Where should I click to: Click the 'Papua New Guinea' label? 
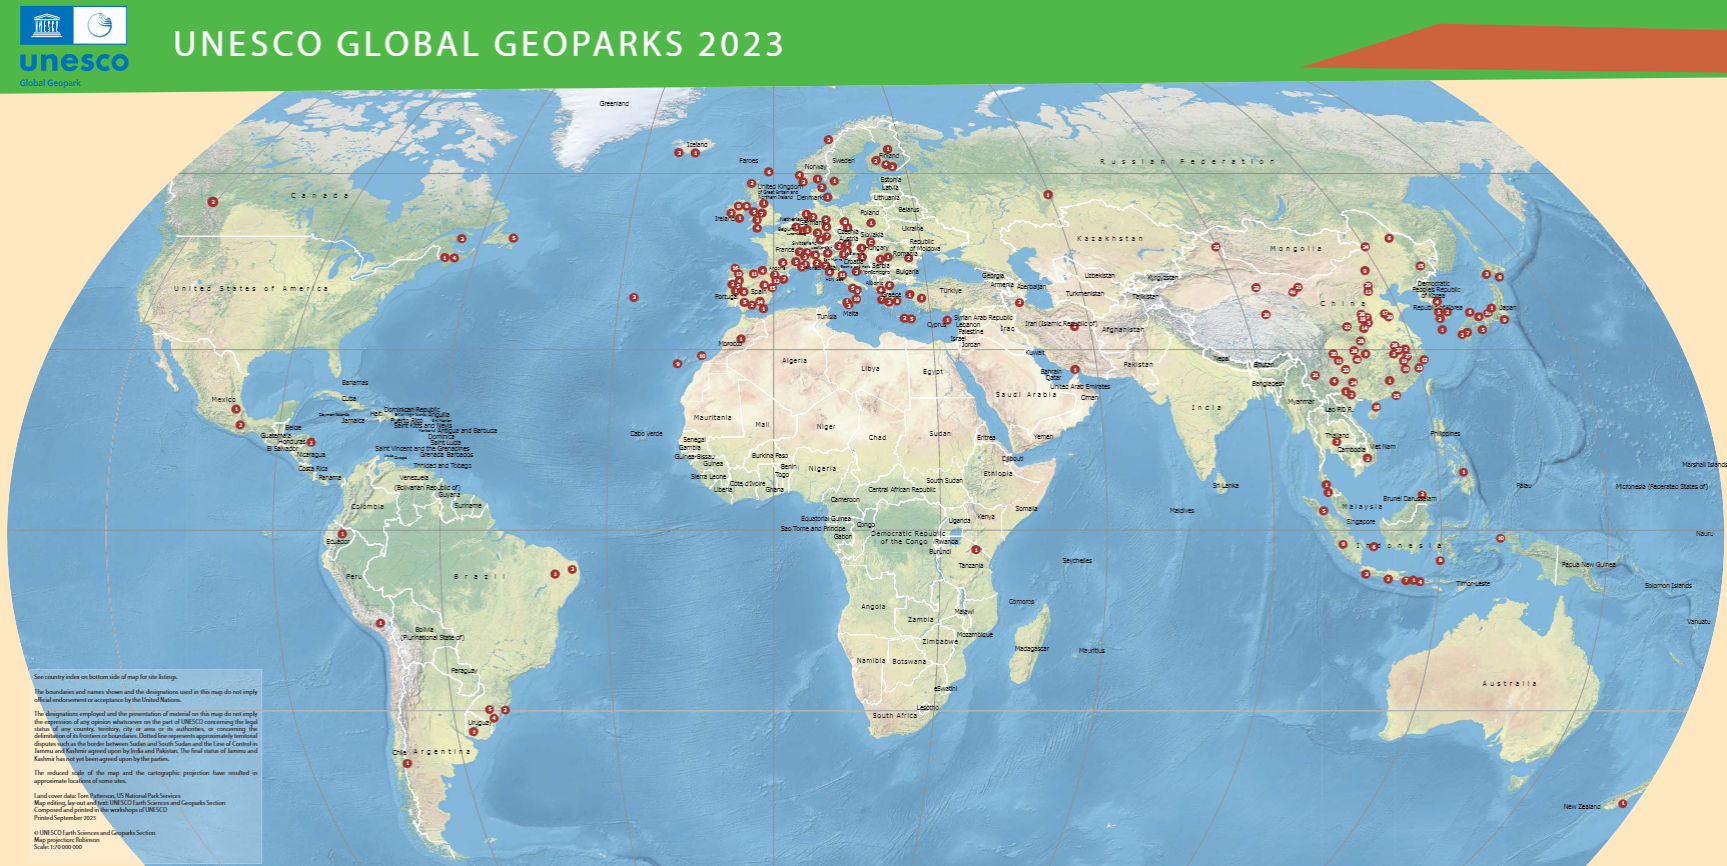pos(1589,564)
